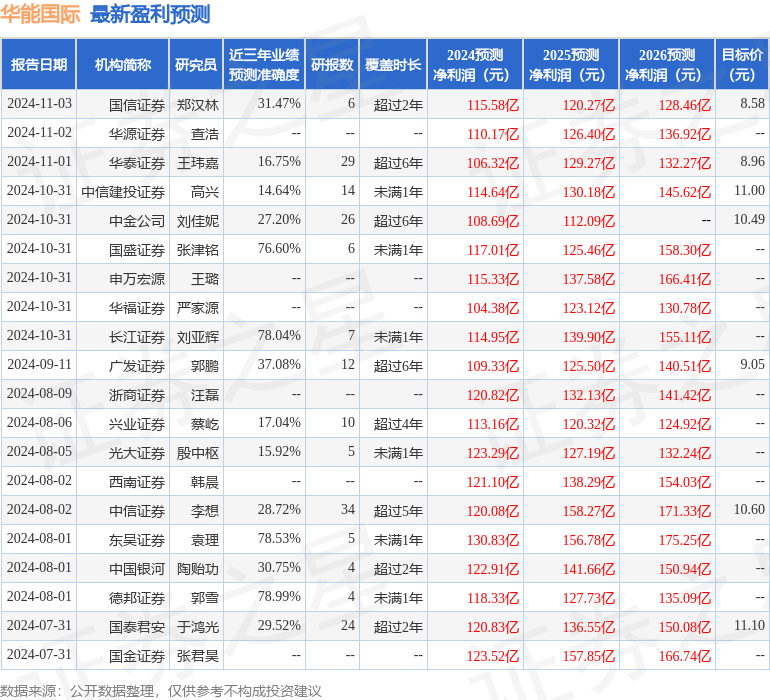770x700 pixels.
Task: Click the 目标价 column header
Action: click(x=742, y=65)
